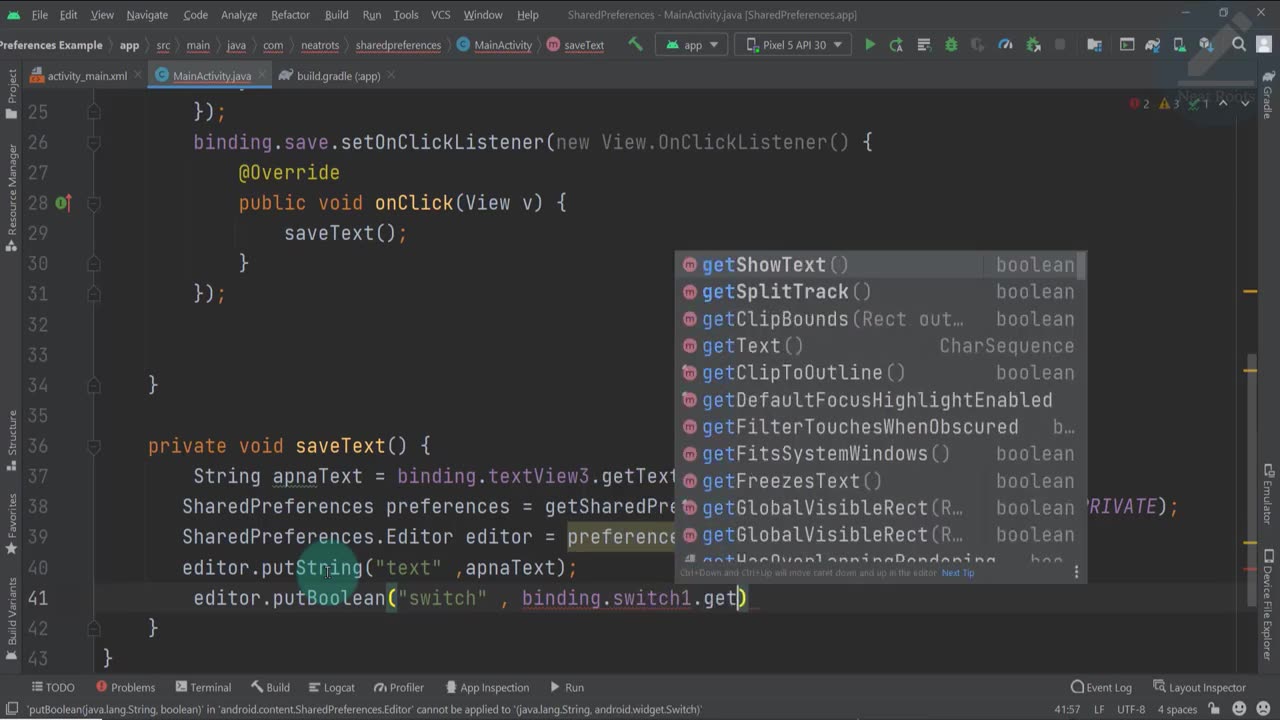Open the VCS menu

pyautogui.click(x=440, y=15)
